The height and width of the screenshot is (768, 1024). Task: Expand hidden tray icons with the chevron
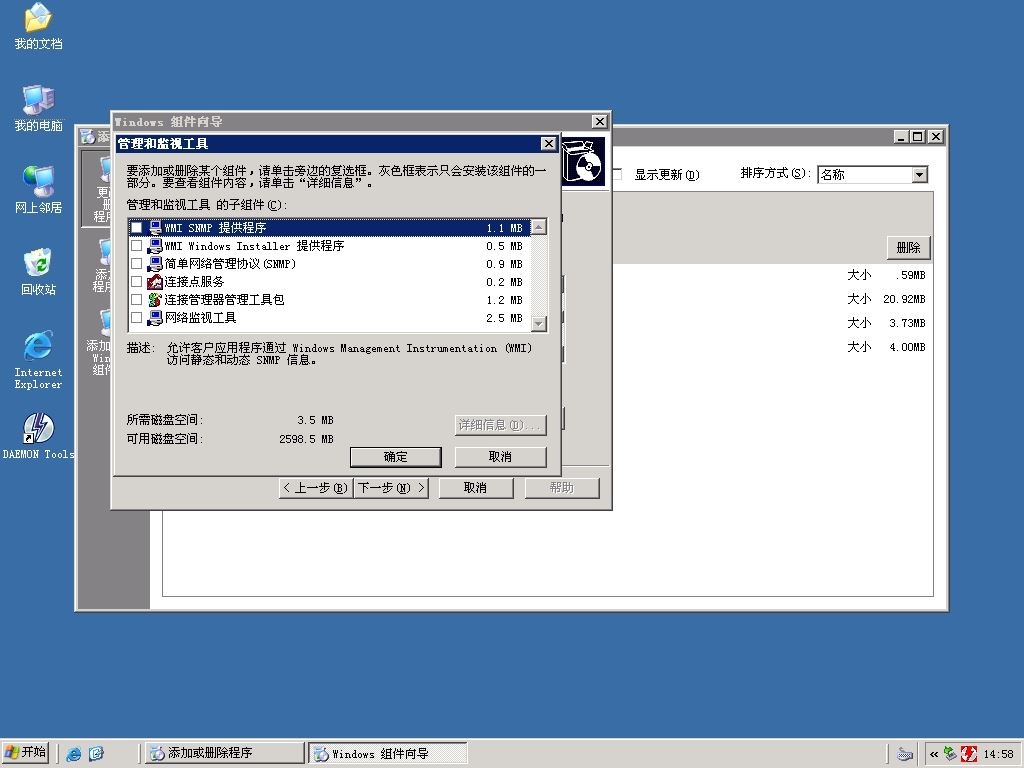click(934, 754)
